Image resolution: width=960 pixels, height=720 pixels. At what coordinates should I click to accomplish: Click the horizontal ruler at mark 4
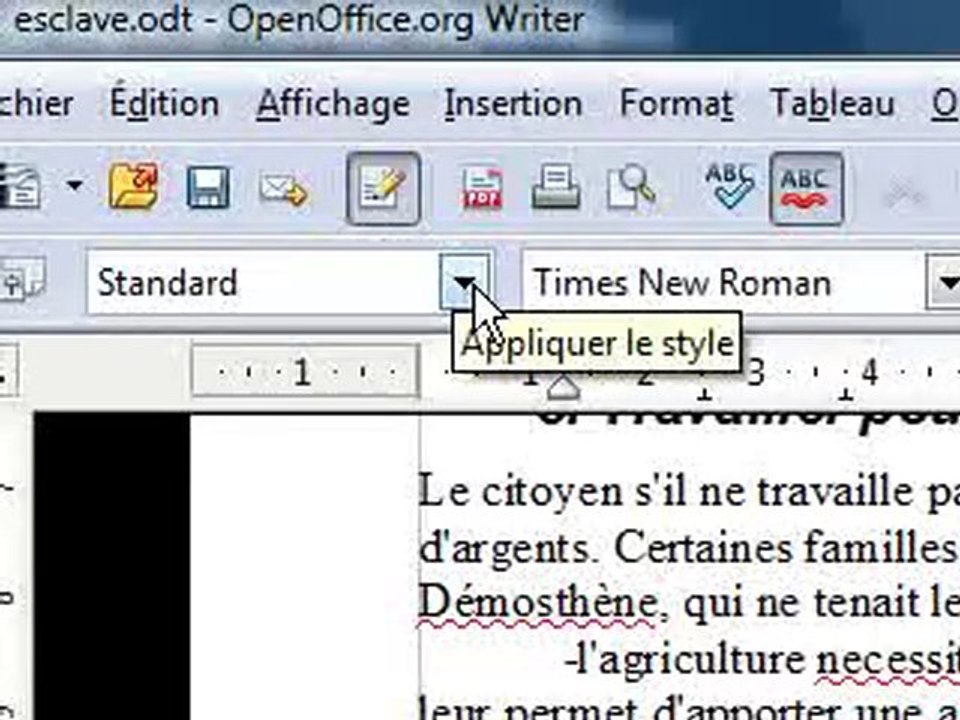(870, 371)
